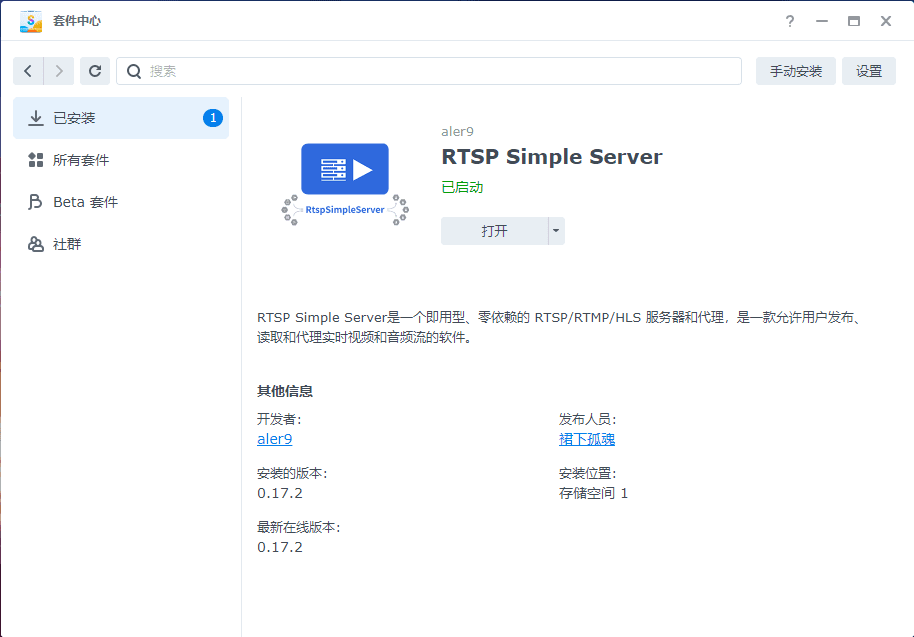
Task: Refresh the package list
Action: [95, 71]
